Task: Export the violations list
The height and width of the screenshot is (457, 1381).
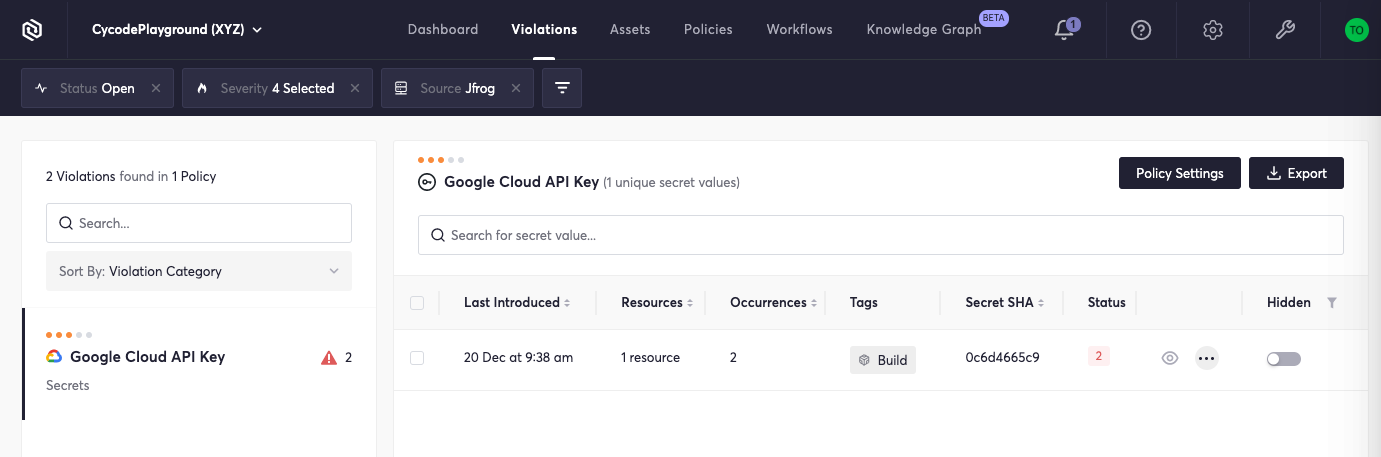Action: tap(1296, 173)
